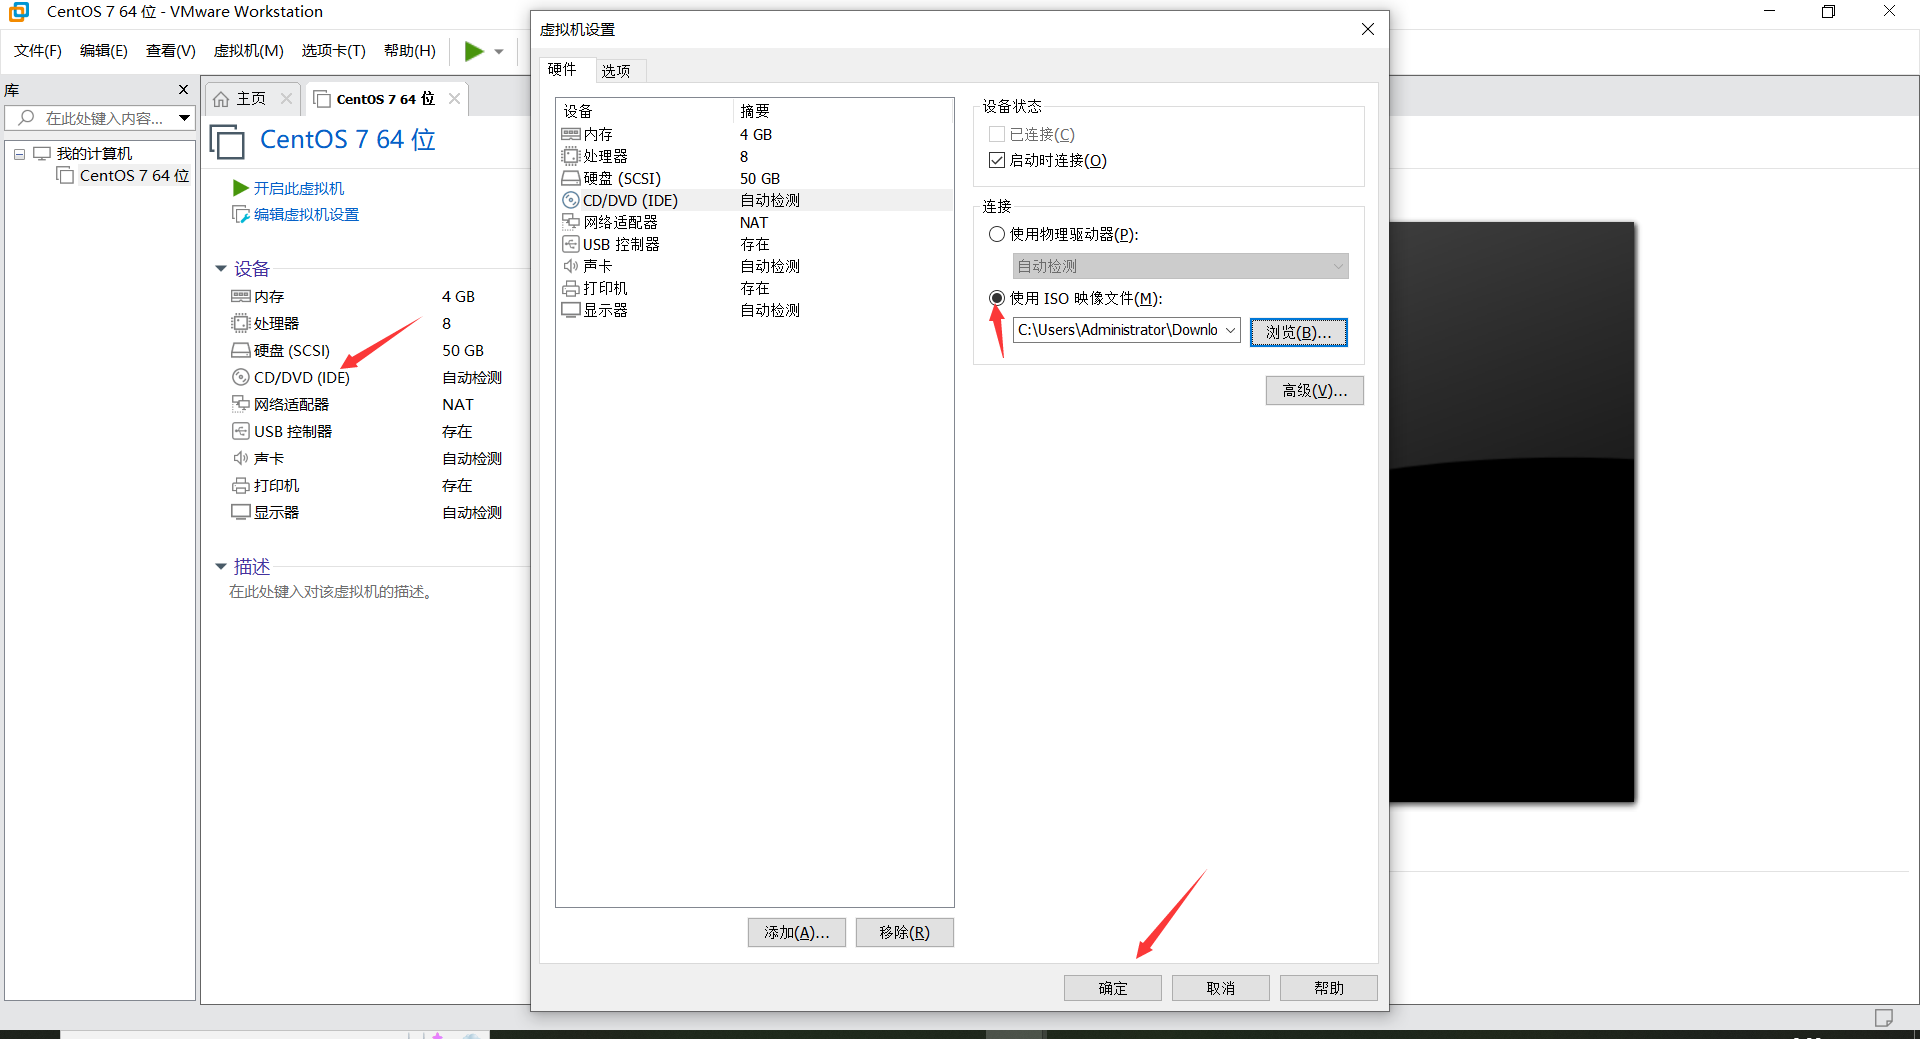Click the 帮助 button in settings dialog
This screenshot has height=1039, width=1920.
click(1329, 988)
